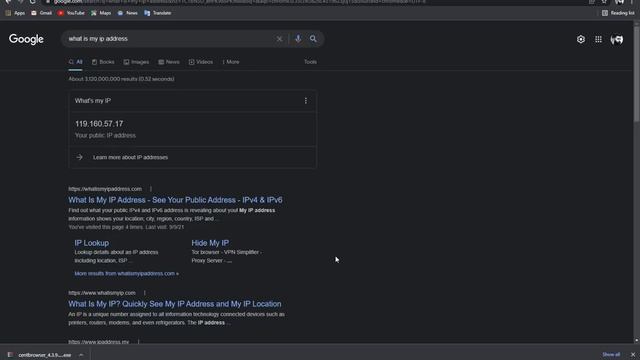Click Show all downloads
The image size is (640, 360).
pos(611,355)
